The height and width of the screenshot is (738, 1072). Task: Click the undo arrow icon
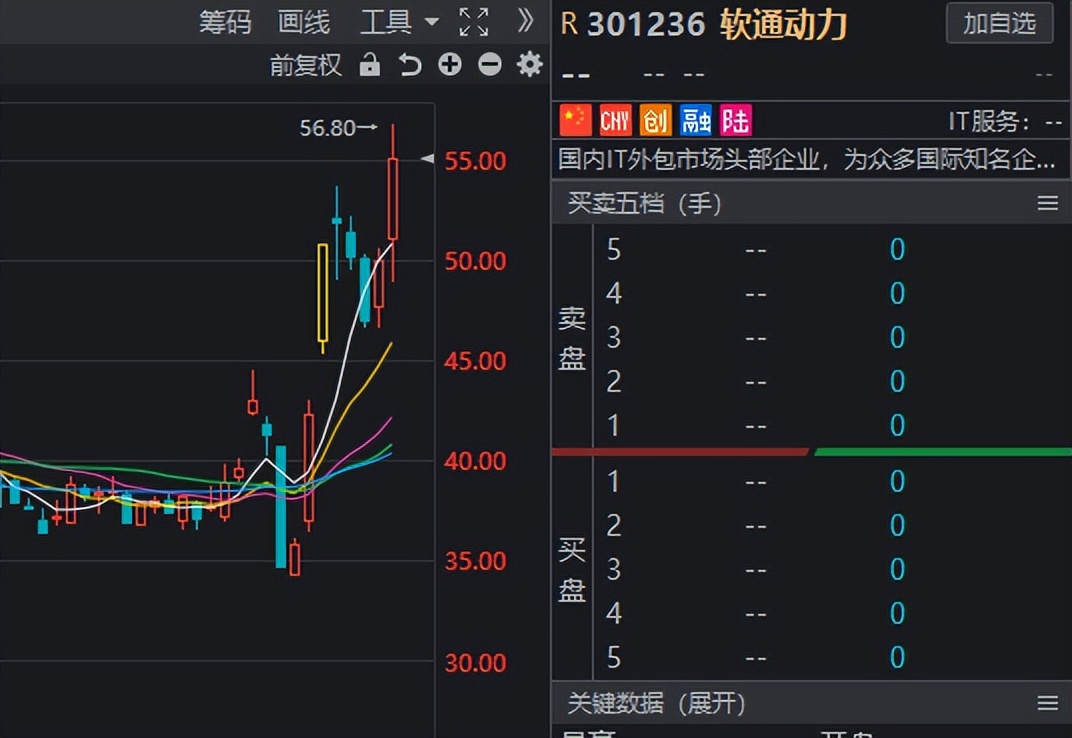click(409, 65)
